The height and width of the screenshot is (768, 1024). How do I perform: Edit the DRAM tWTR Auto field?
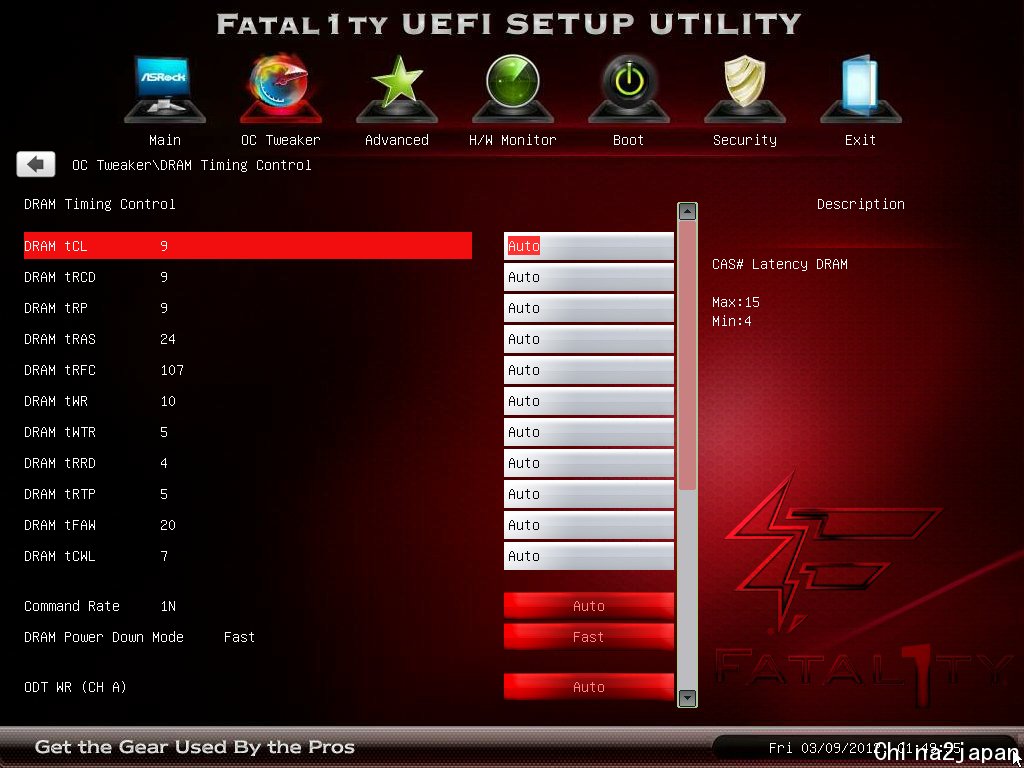588,432
